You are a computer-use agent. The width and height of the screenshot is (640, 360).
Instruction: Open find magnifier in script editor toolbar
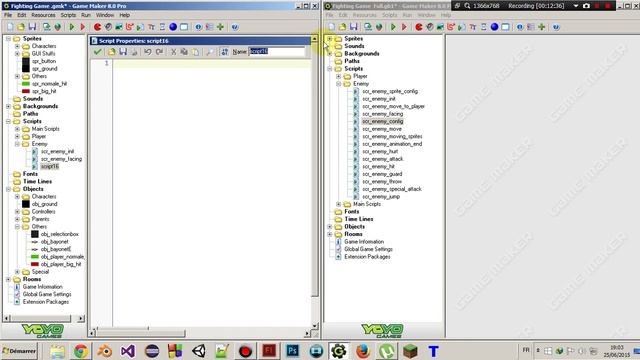(210, 52)
